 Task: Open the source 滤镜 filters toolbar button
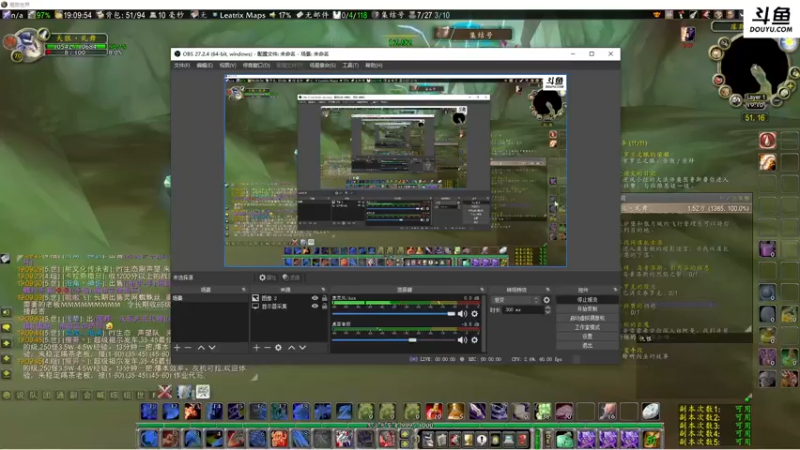[x=291, y=278]
